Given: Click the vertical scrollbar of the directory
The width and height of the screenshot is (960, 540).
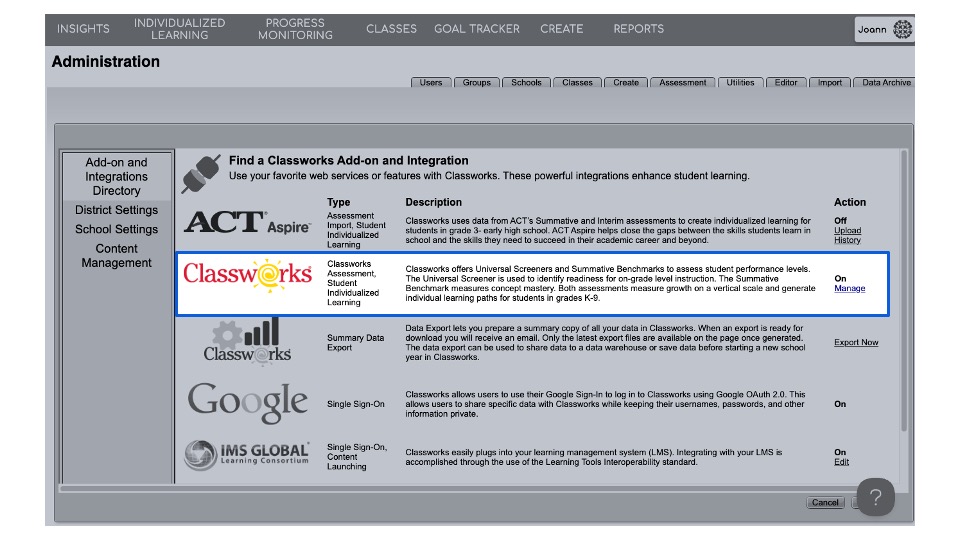Looking at the screenshot, I should click(x=904, y=291).
